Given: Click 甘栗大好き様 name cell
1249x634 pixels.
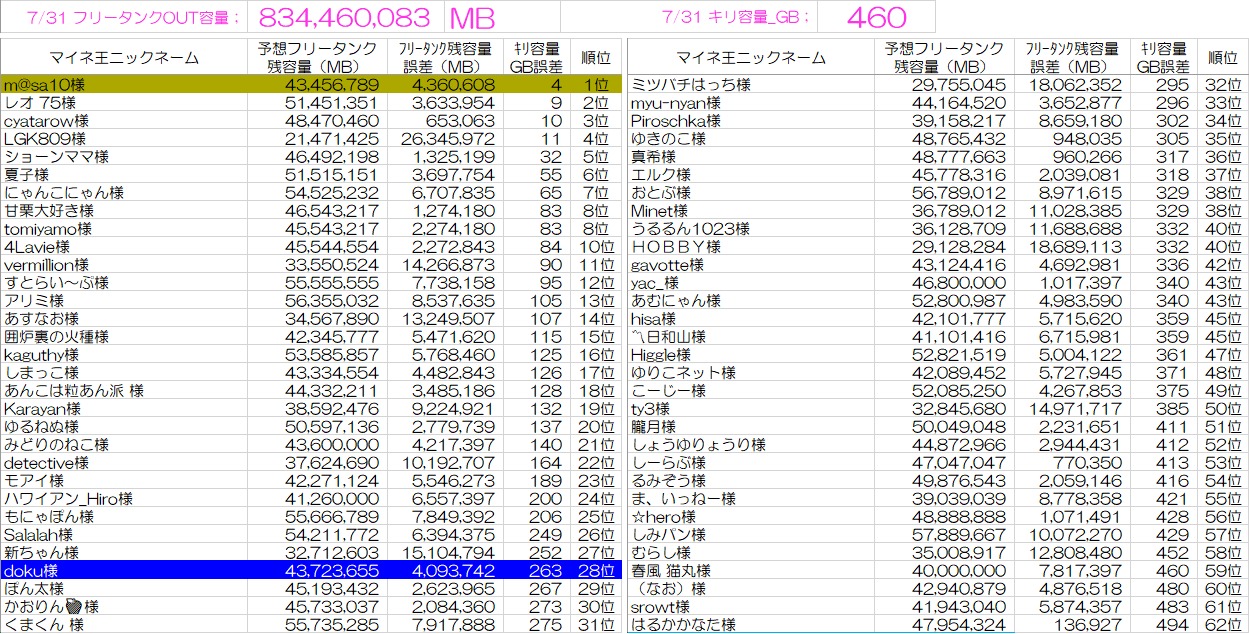Looking at the screenshot, I should click(x=124, y=211).
